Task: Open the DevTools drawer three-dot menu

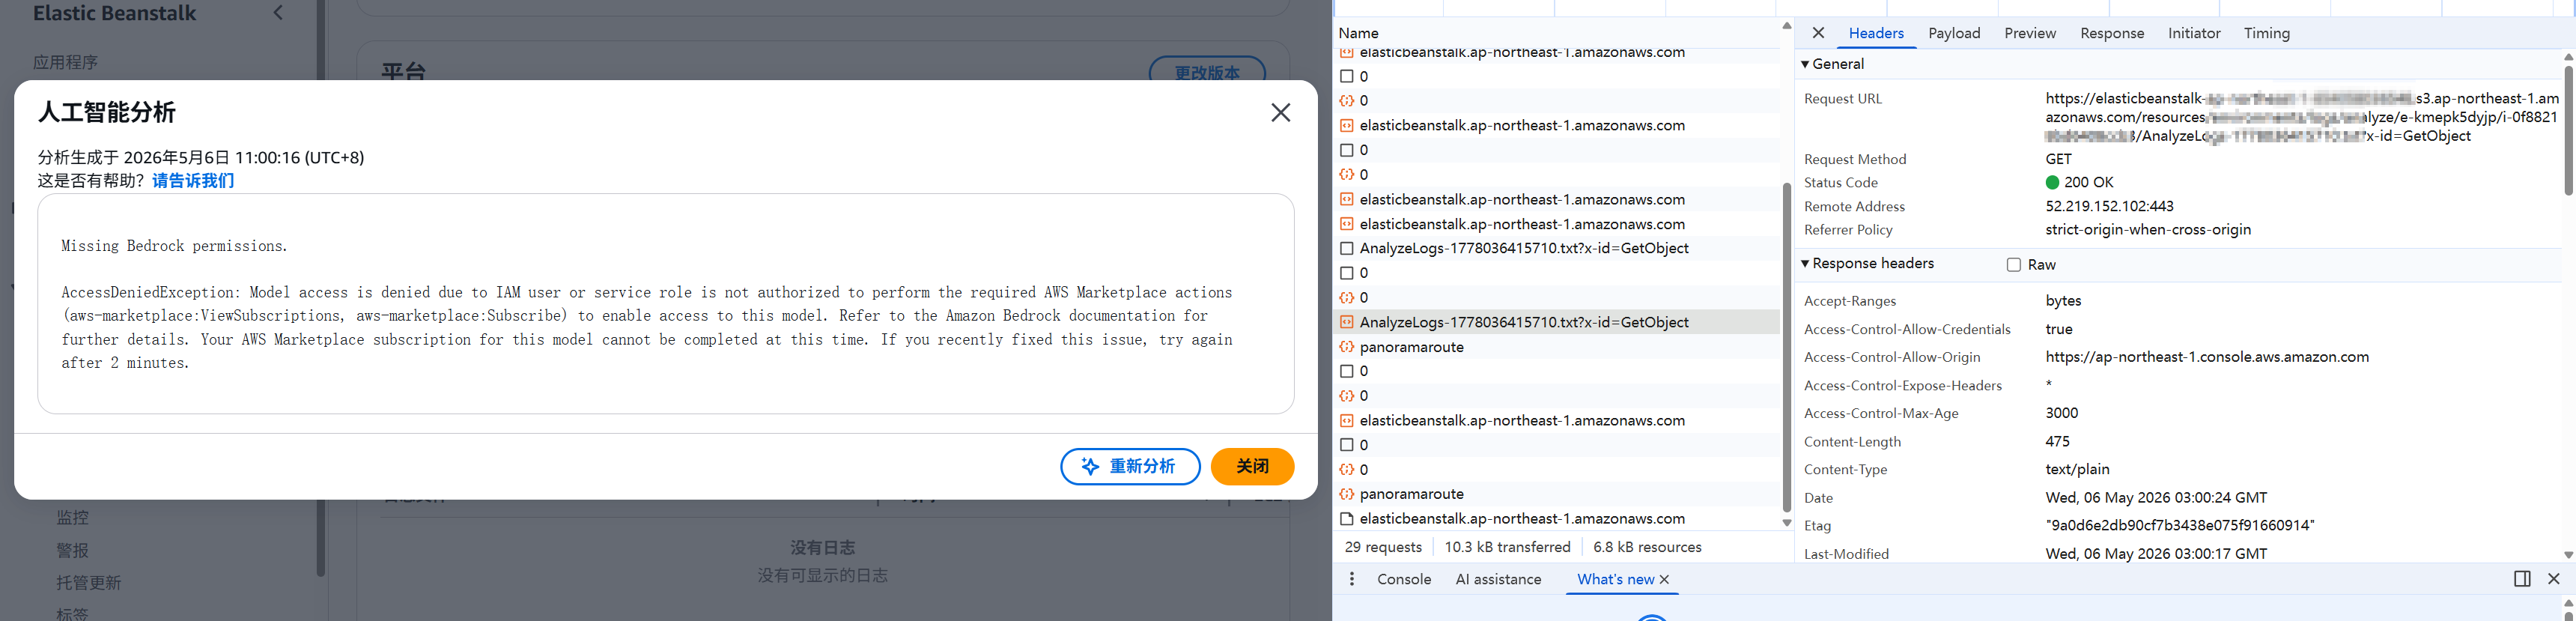Action: tap(1352, 579)
